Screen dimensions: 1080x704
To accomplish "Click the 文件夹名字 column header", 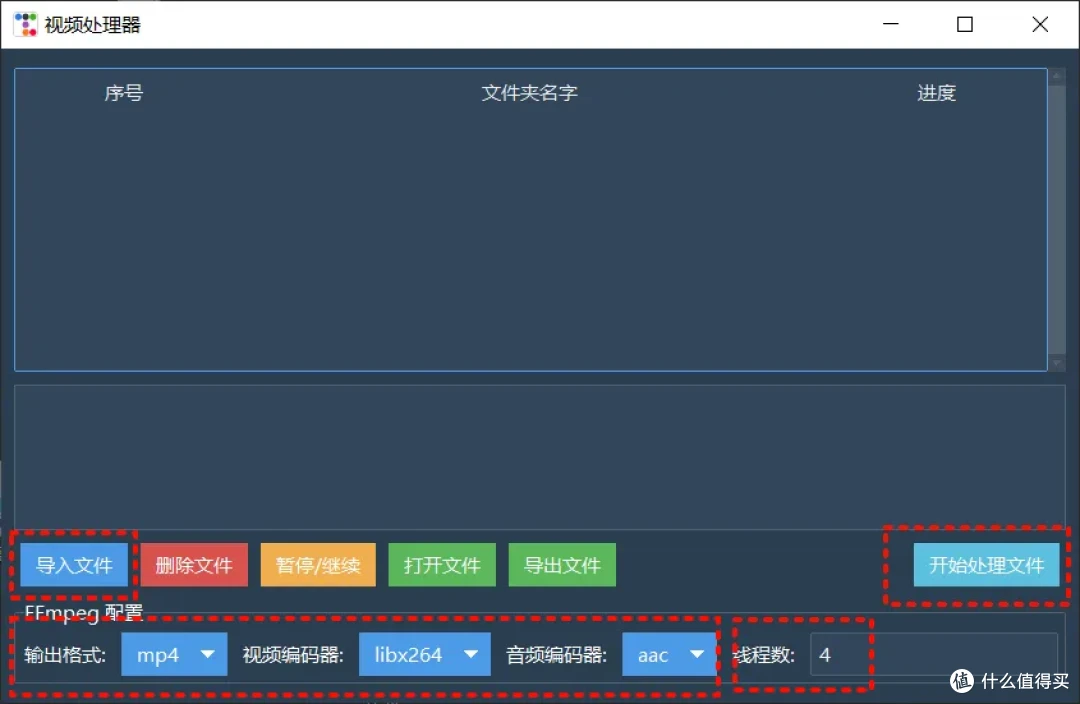I will pos(529,93).
